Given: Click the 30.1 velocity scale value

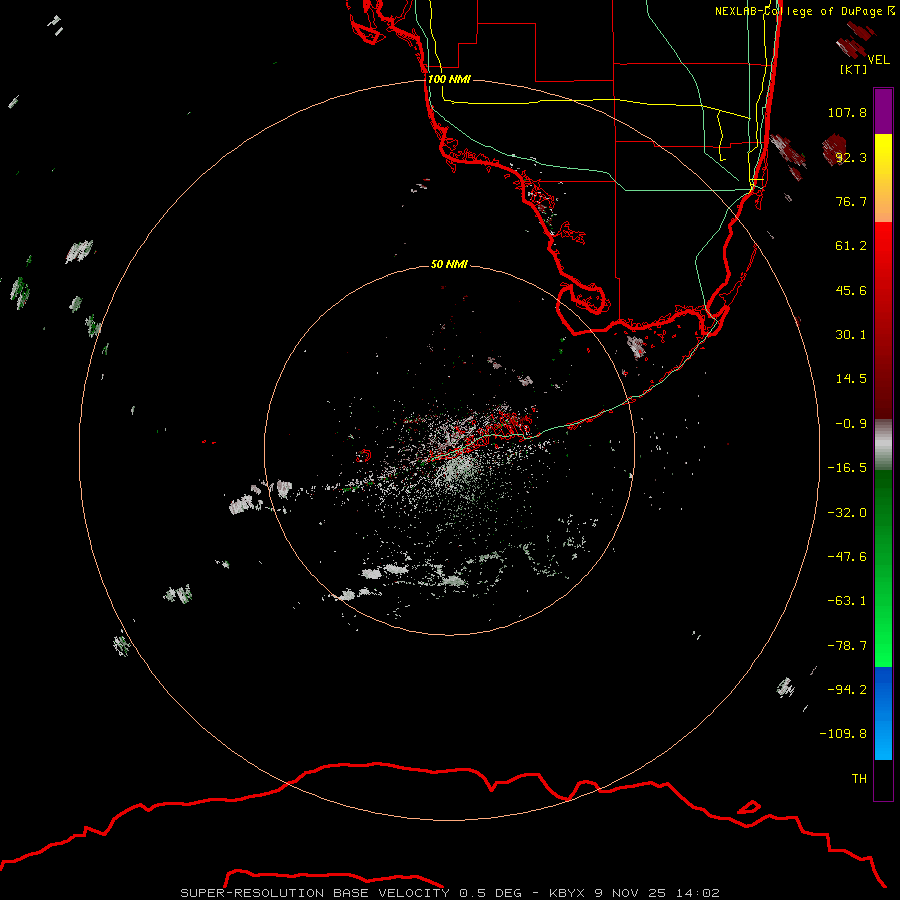Looking at the screenshot, I should (x=851, y=335).
